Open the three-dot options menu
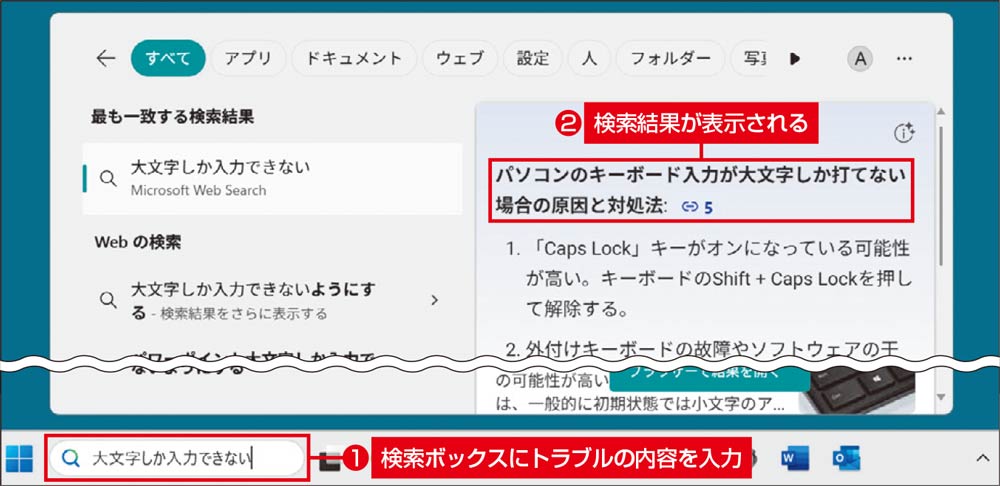This screenshot has width=1000, height=486. tap(904, 59)
